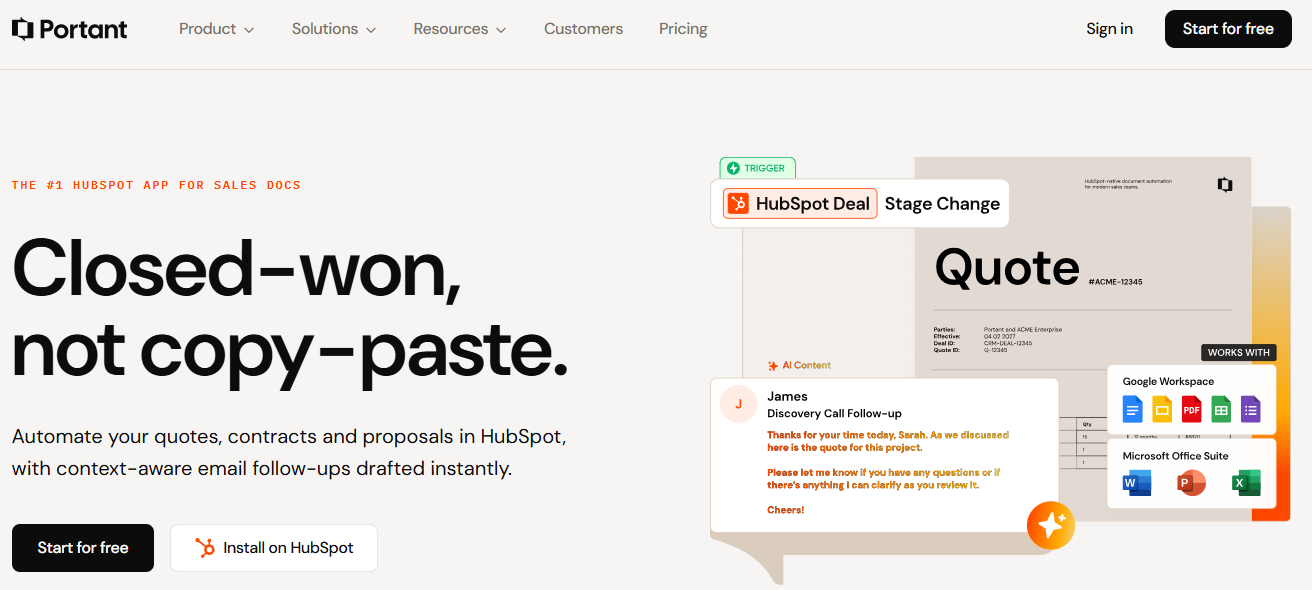This screenshot has height=590, width=1312.
Task: Click the Google Docs icon
Action: coord(1132,409)
